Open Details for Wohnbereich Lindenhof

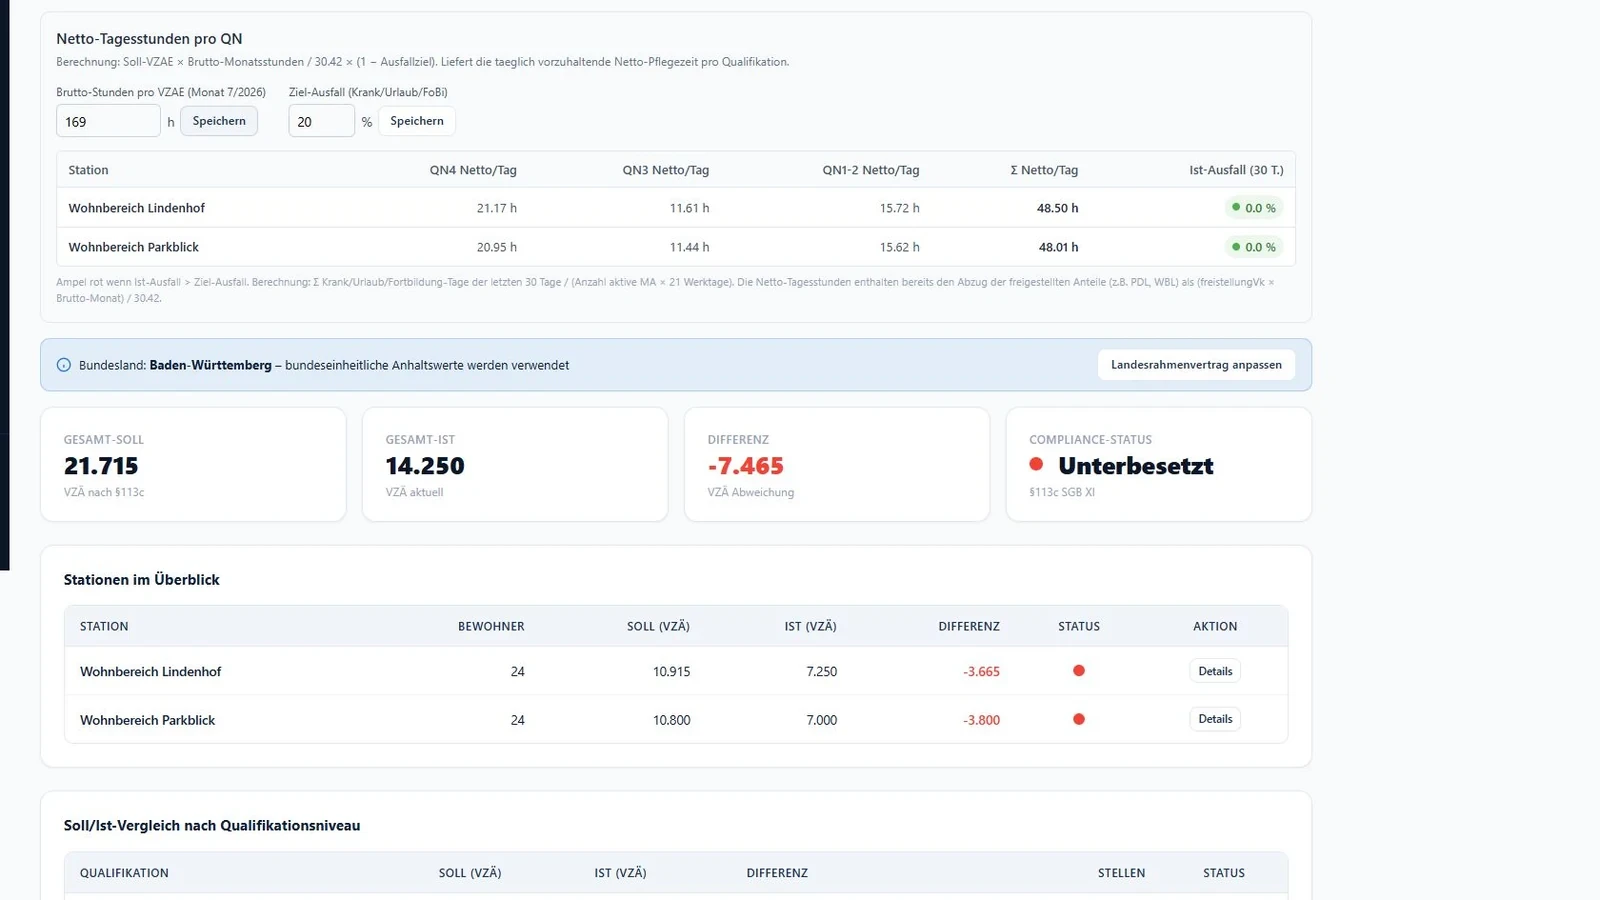[x=1215, y=671]
